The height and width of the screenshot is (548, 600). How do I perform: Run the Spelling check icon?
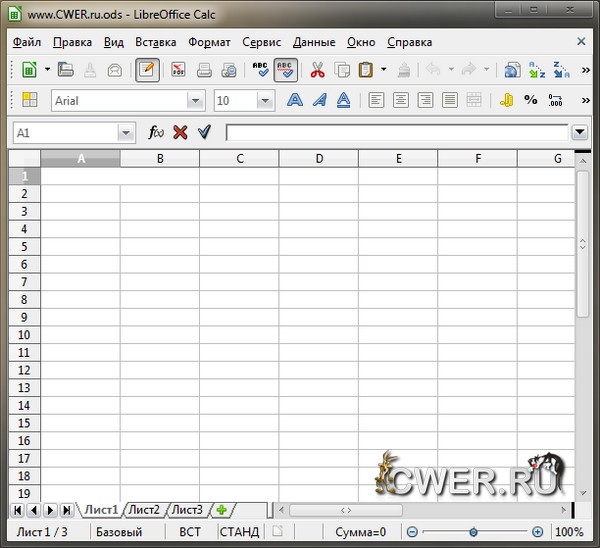pos(260,70)
